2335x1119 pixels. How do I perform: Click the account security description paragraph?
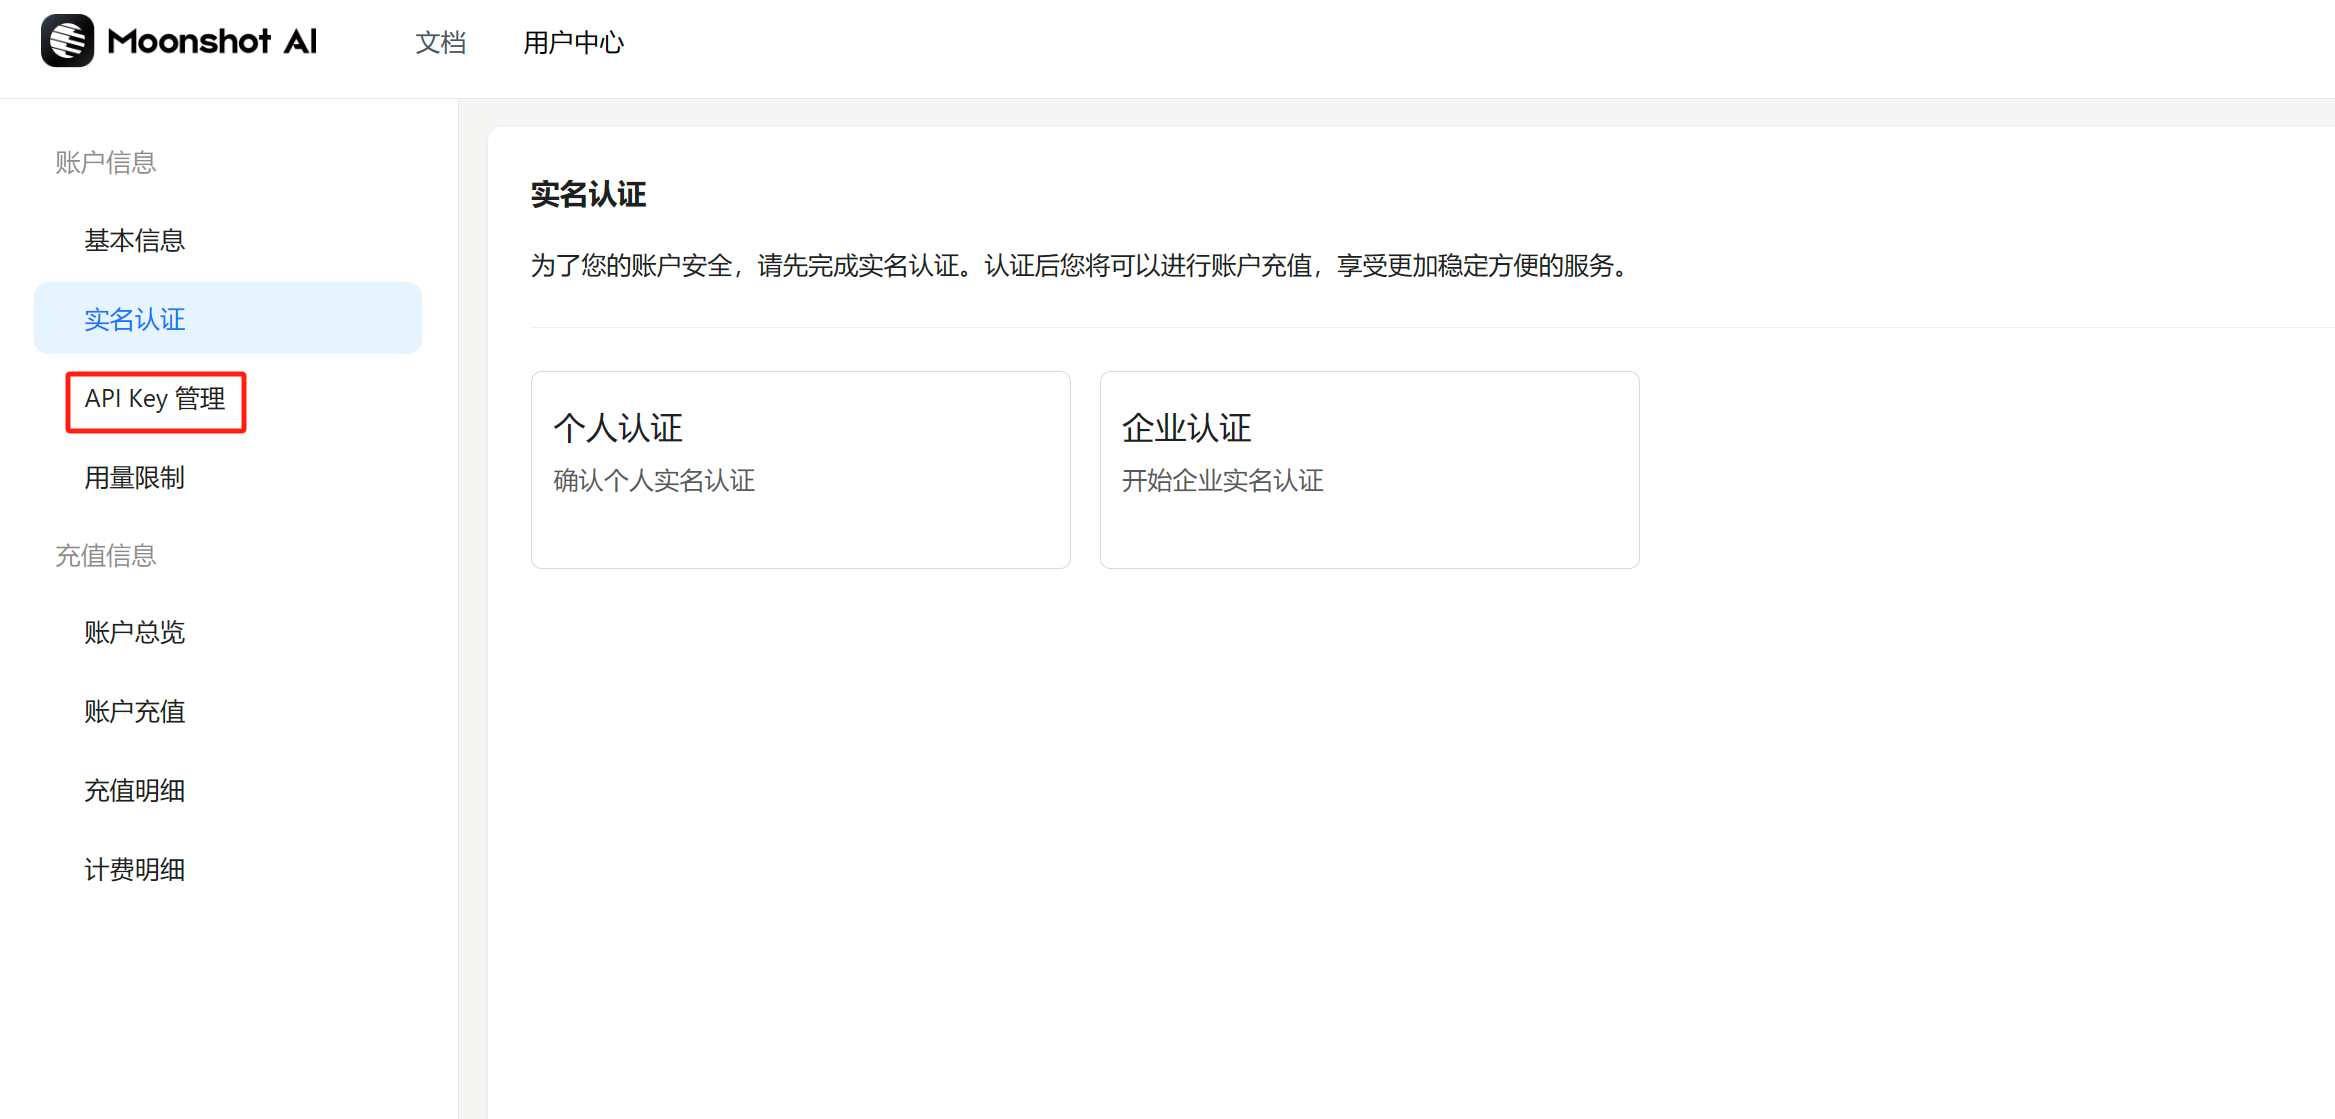tap(1080, 266)
